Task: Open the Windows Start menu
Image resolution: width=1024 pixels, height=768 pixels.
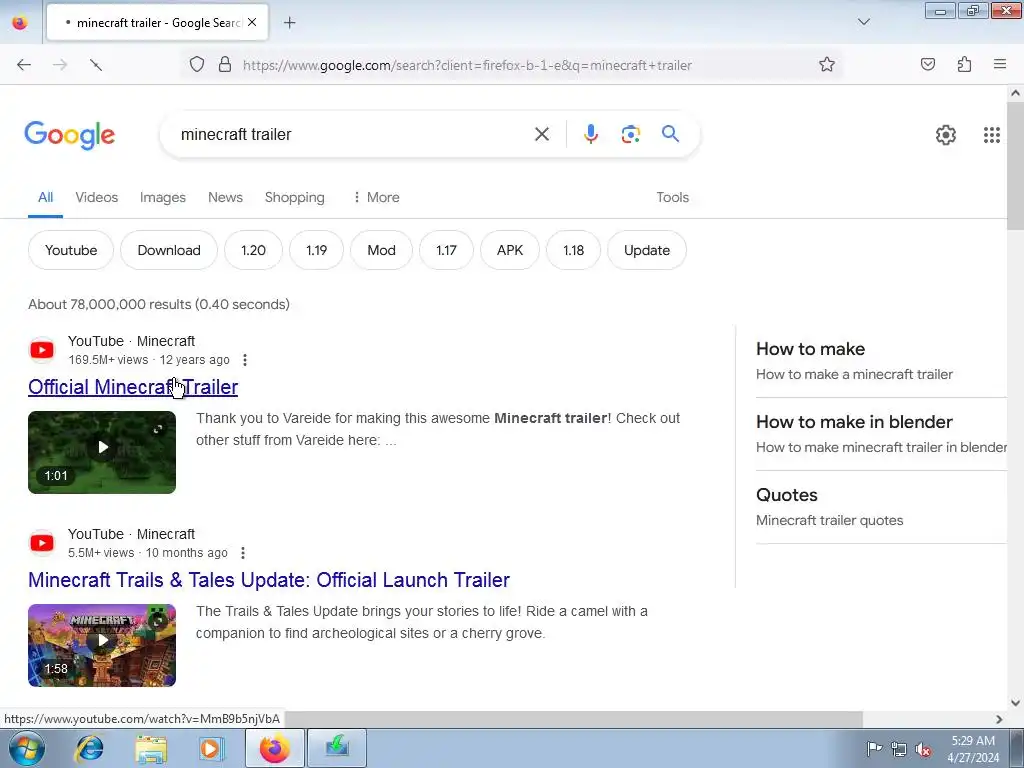Action: pos(27,748)
